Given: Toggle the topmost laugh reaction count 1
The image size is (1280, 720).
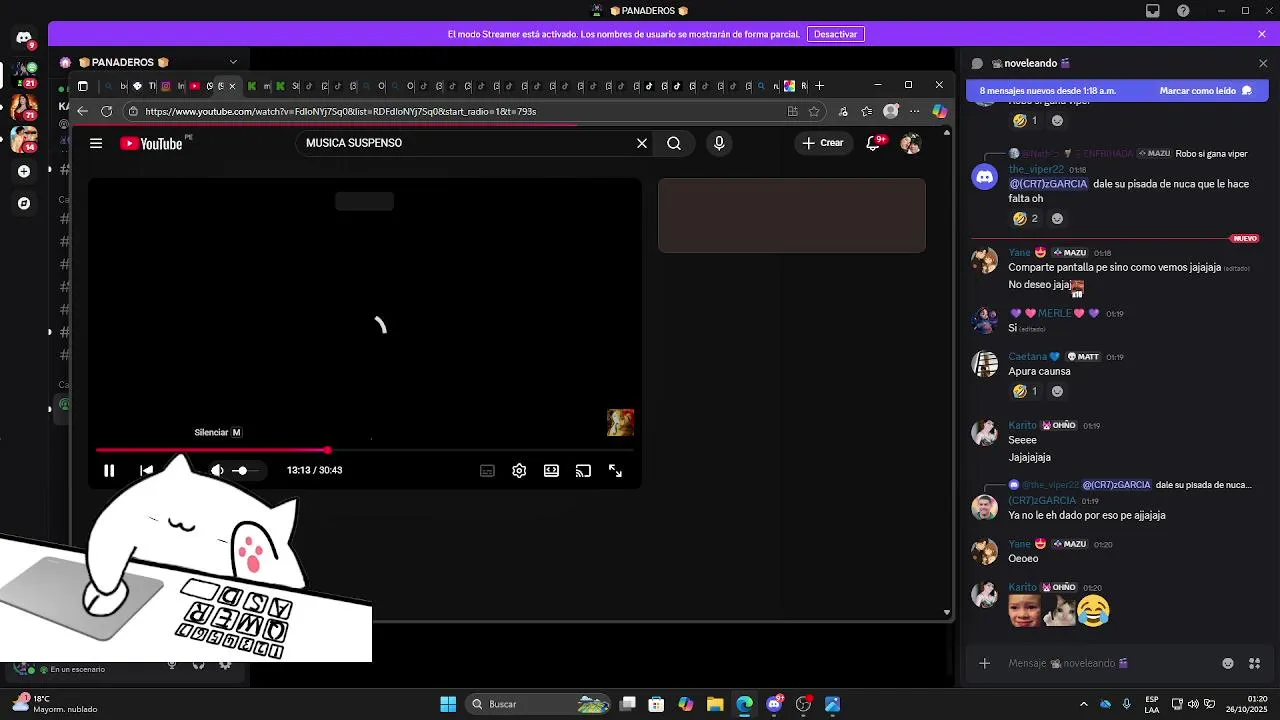Looking at the screenshot, I should 1025,120.
